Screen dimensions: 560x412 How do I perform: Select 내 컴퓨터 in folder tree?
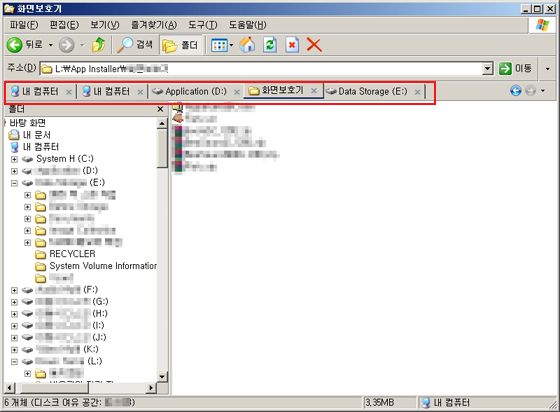click(41, 147)
